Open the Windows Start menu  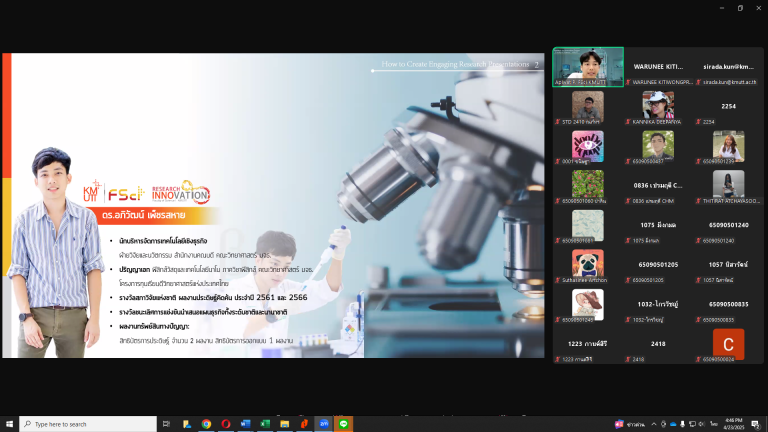[9, 424]
